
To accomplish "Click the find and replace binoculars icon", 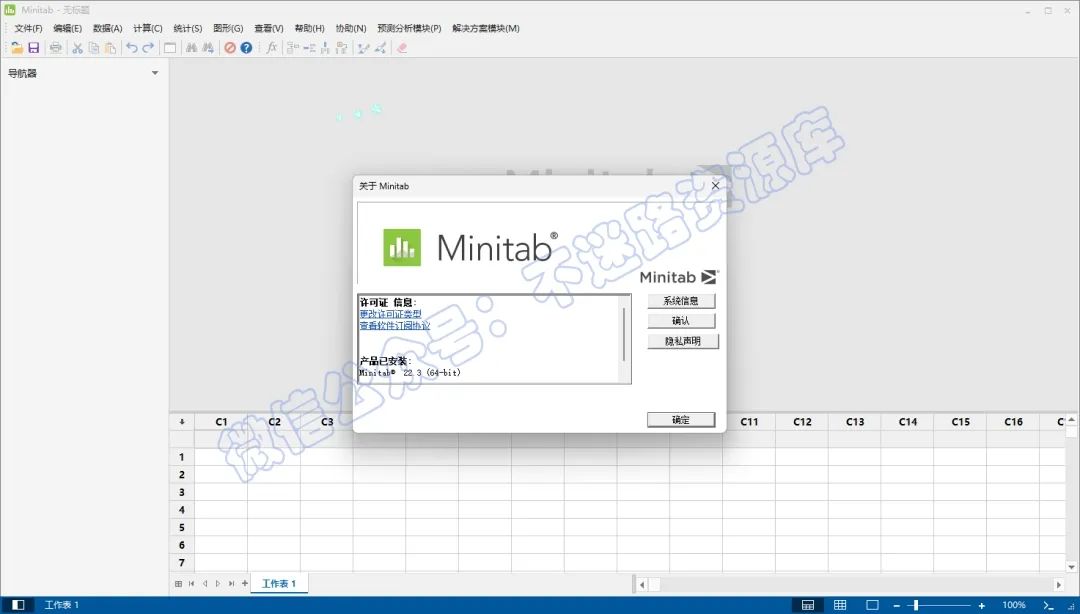I will point(207,48).
